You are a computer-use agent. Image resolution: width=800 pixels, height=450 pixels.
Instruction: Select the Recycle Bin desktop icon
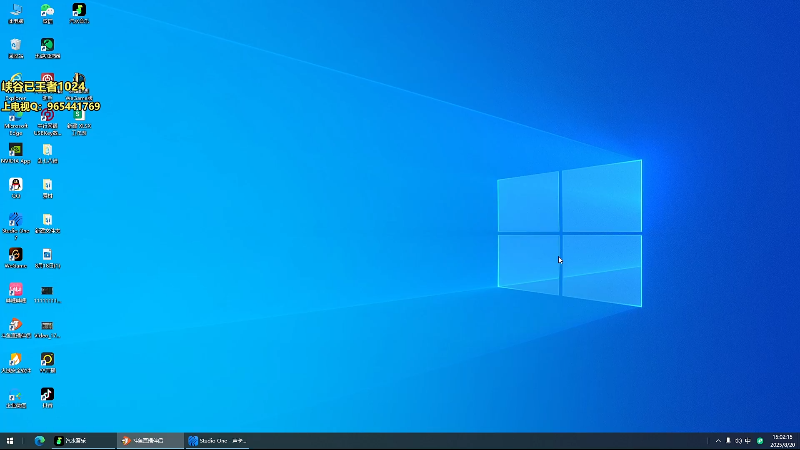[x=16, y=48]
